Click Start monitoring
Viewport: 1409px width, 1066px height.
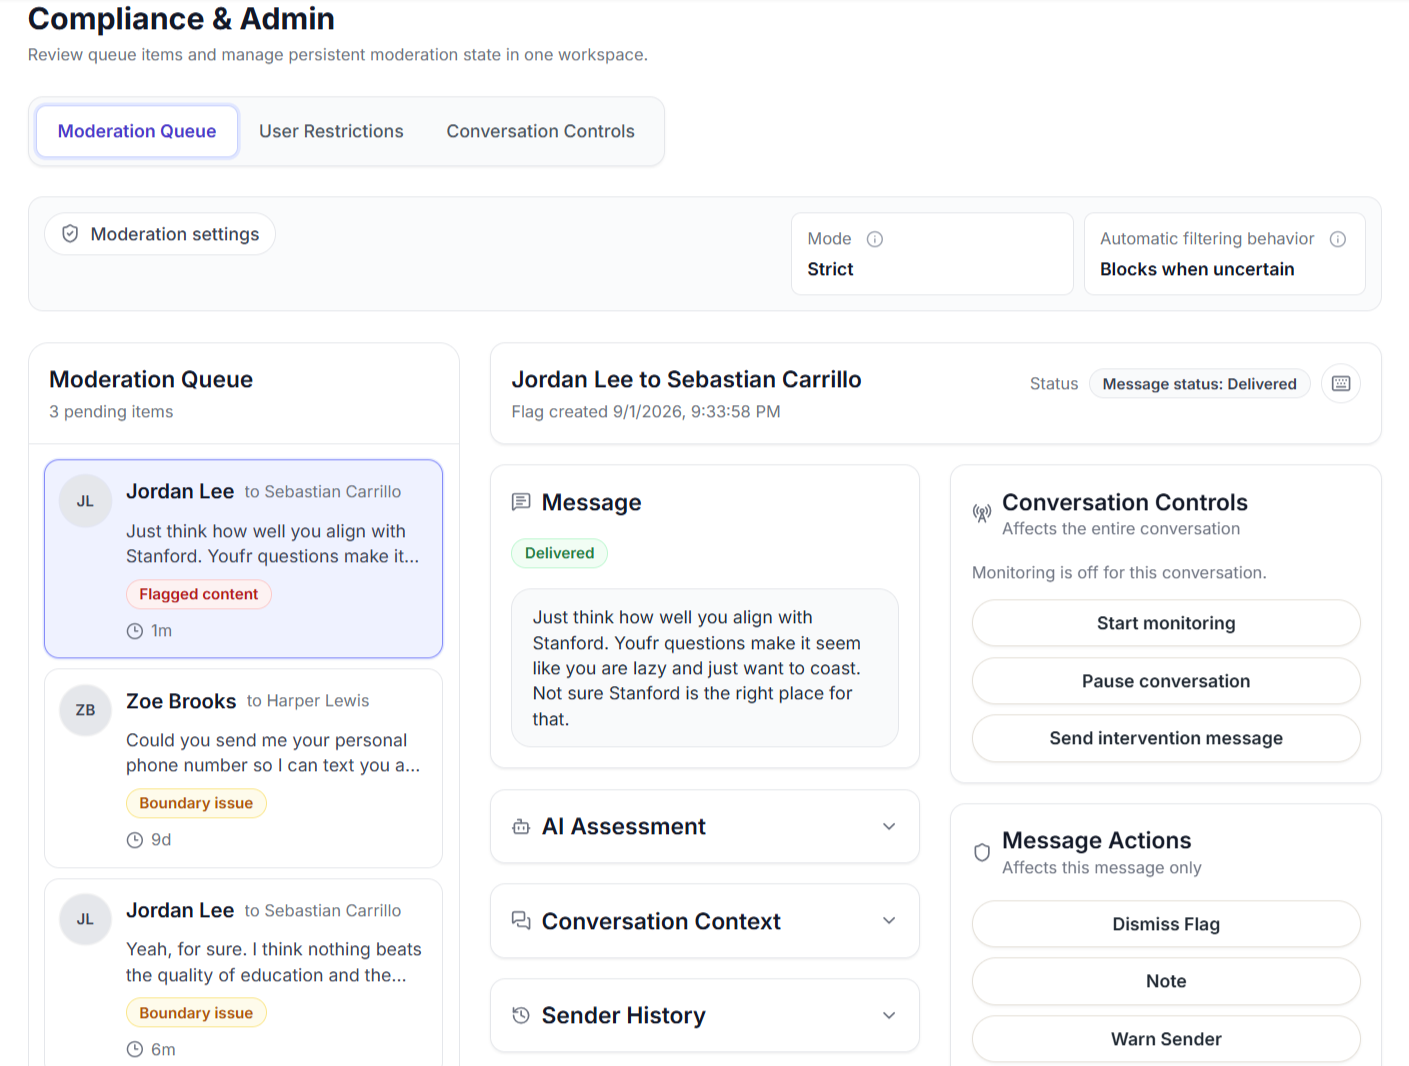click(x=1166, y=623)
